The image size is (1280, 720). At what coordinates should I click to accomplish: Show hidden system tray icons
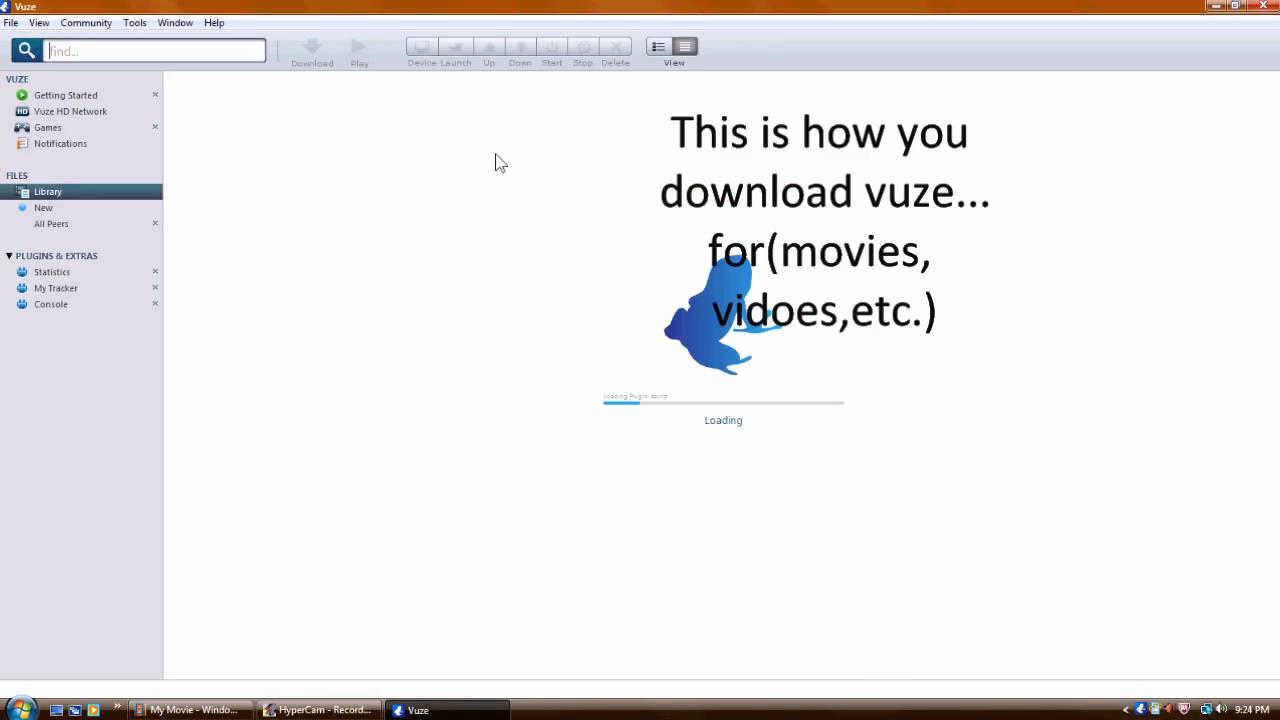coord(1126,710)
